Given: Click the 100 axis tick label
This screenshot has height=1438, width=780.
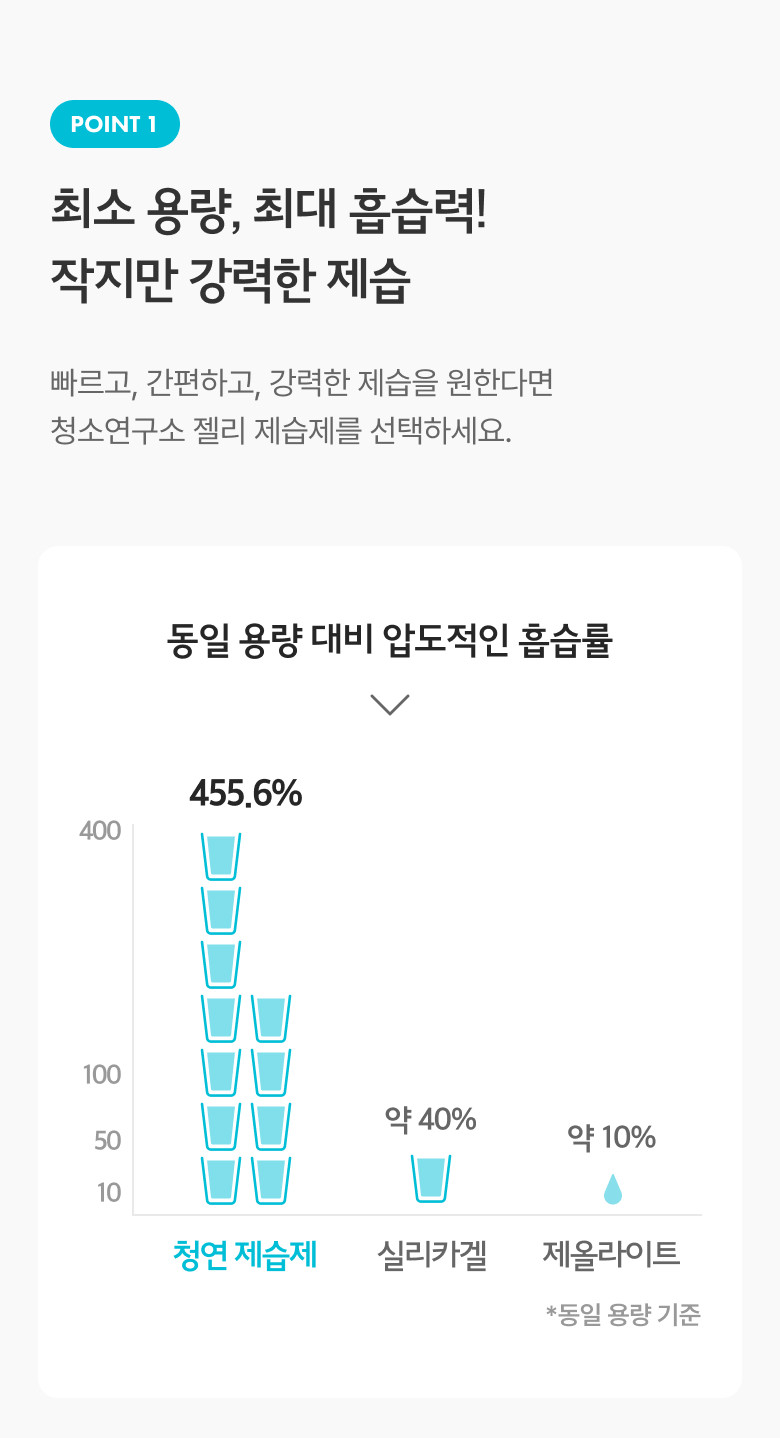Looking at the screenshot, I should pos(101,1075).
